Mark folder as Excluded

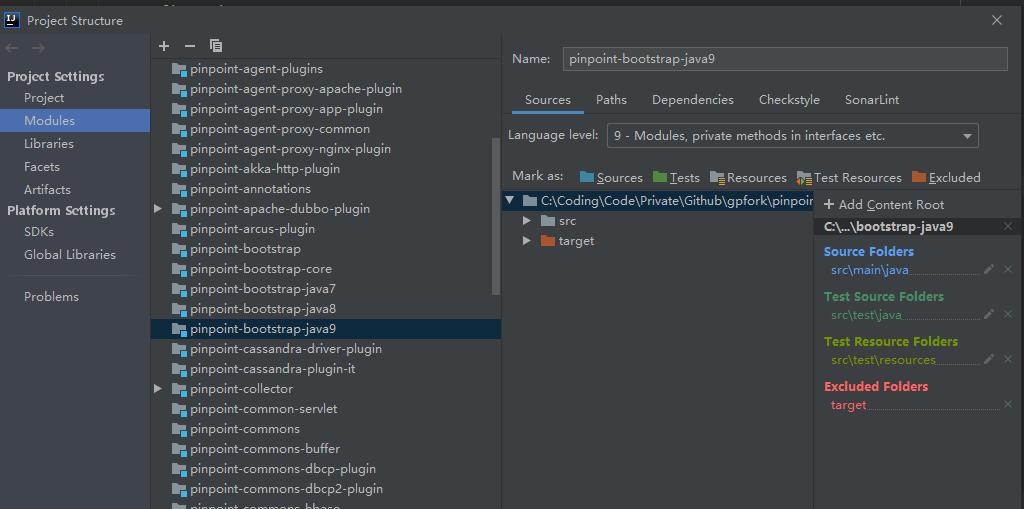(946, 178)
